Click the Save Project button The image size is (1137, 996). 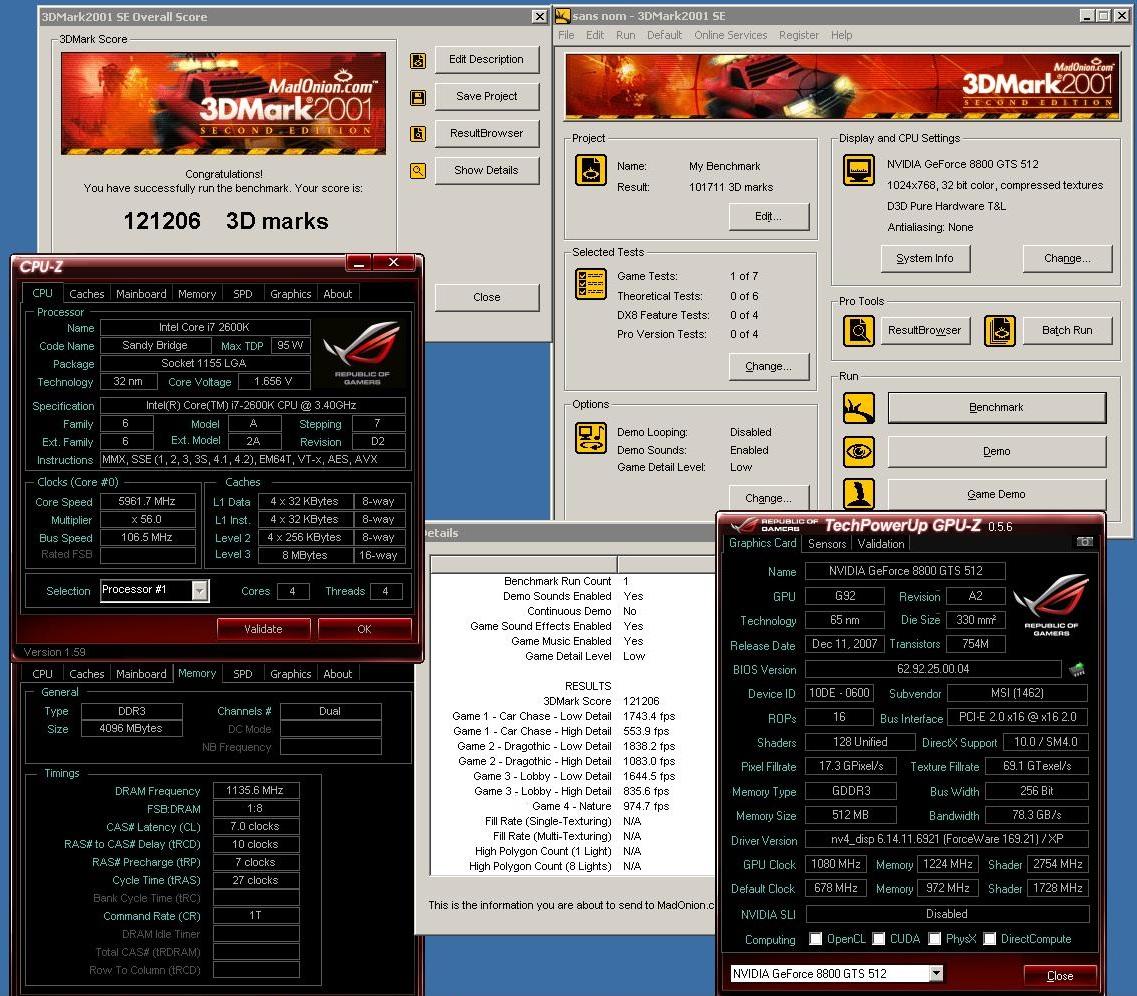[x=487, y=96]
